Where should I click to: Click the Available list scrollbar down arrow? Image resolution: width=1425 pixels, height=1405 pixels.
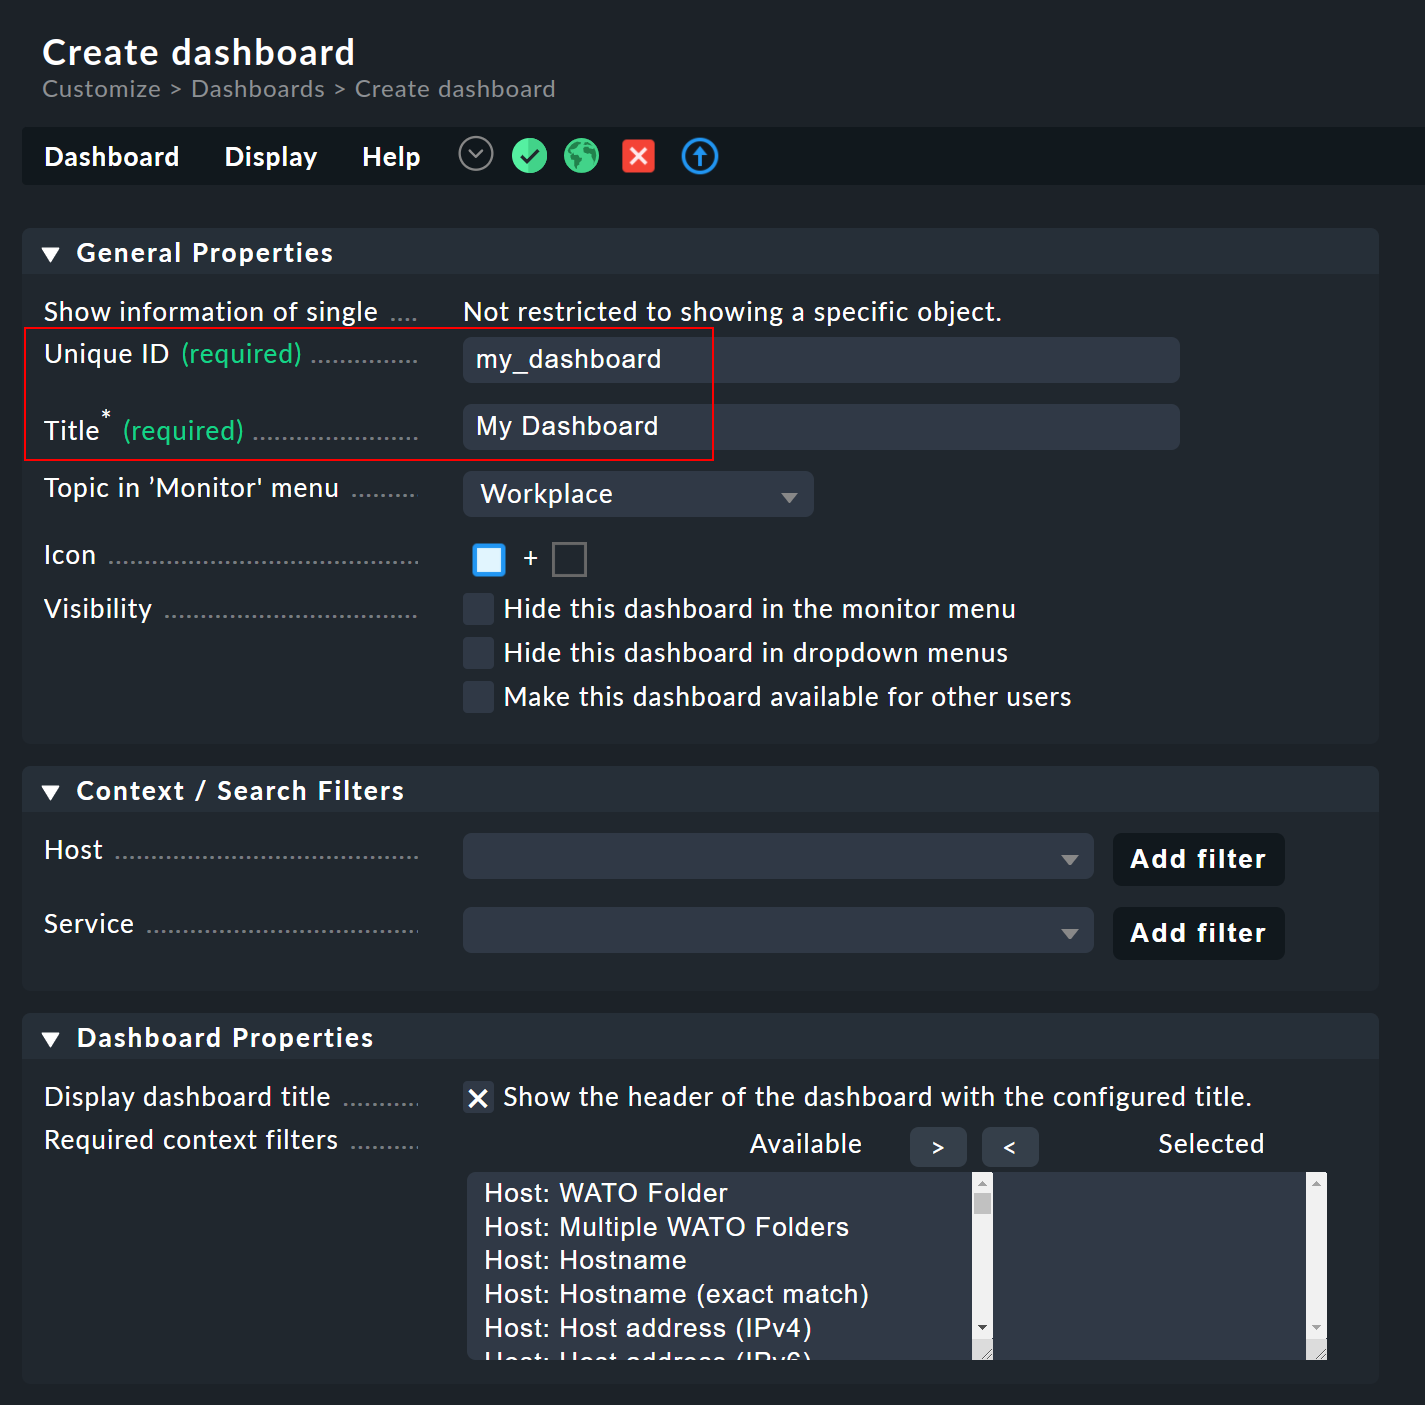click(x=982, y=1328)
